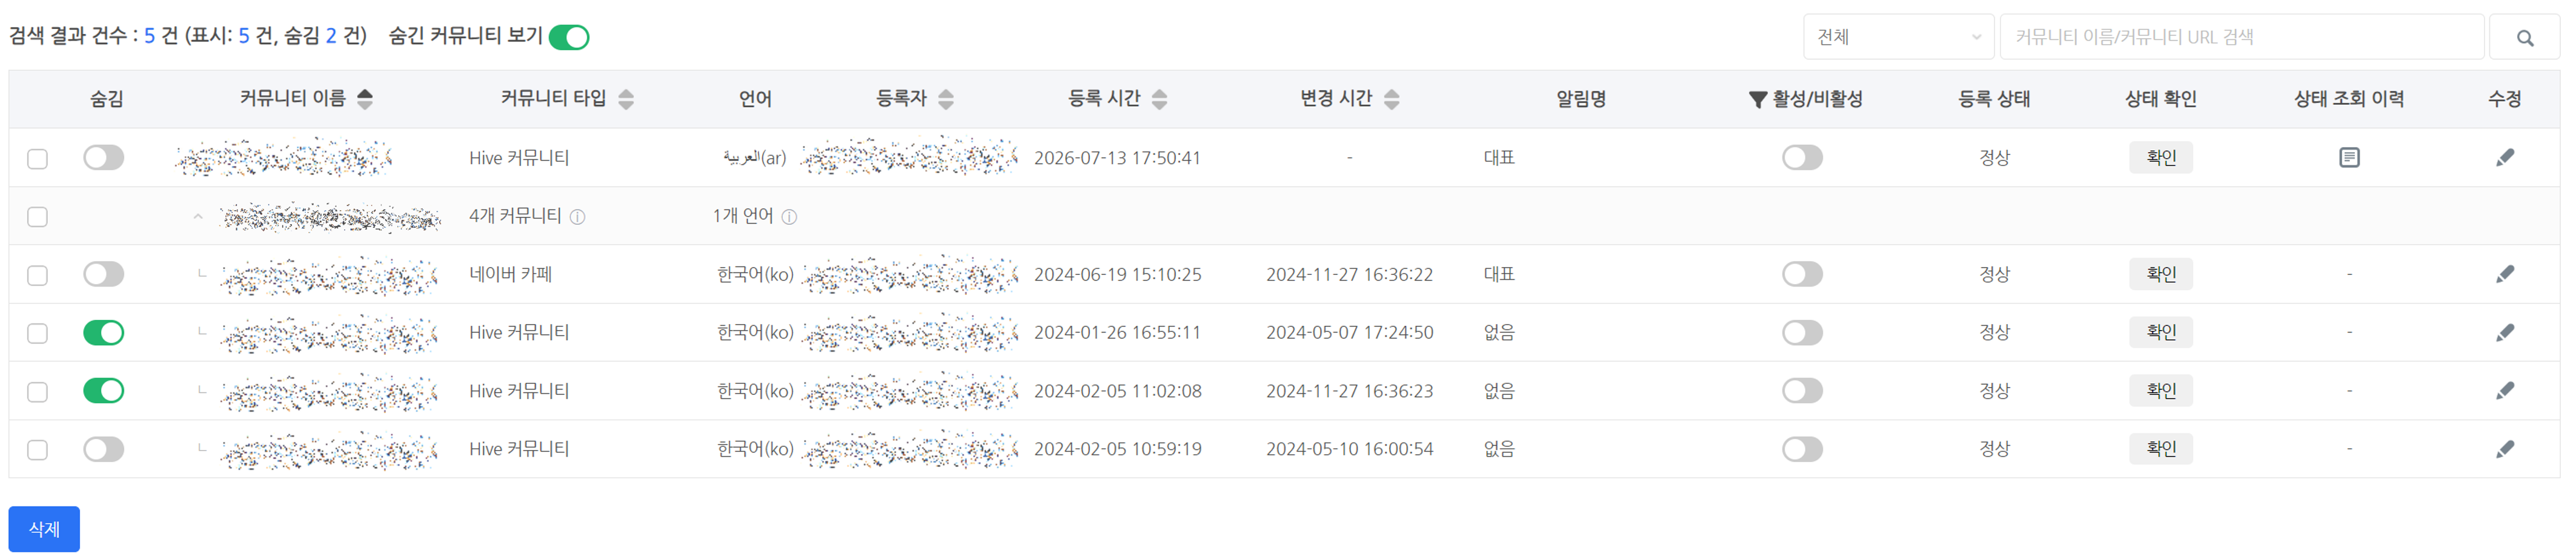This screenshot has height=559, width=2576.
Task: Collapse the 4개 커뮤니티 group chevron
Action: pyautogui.click(x=198, y=216)
